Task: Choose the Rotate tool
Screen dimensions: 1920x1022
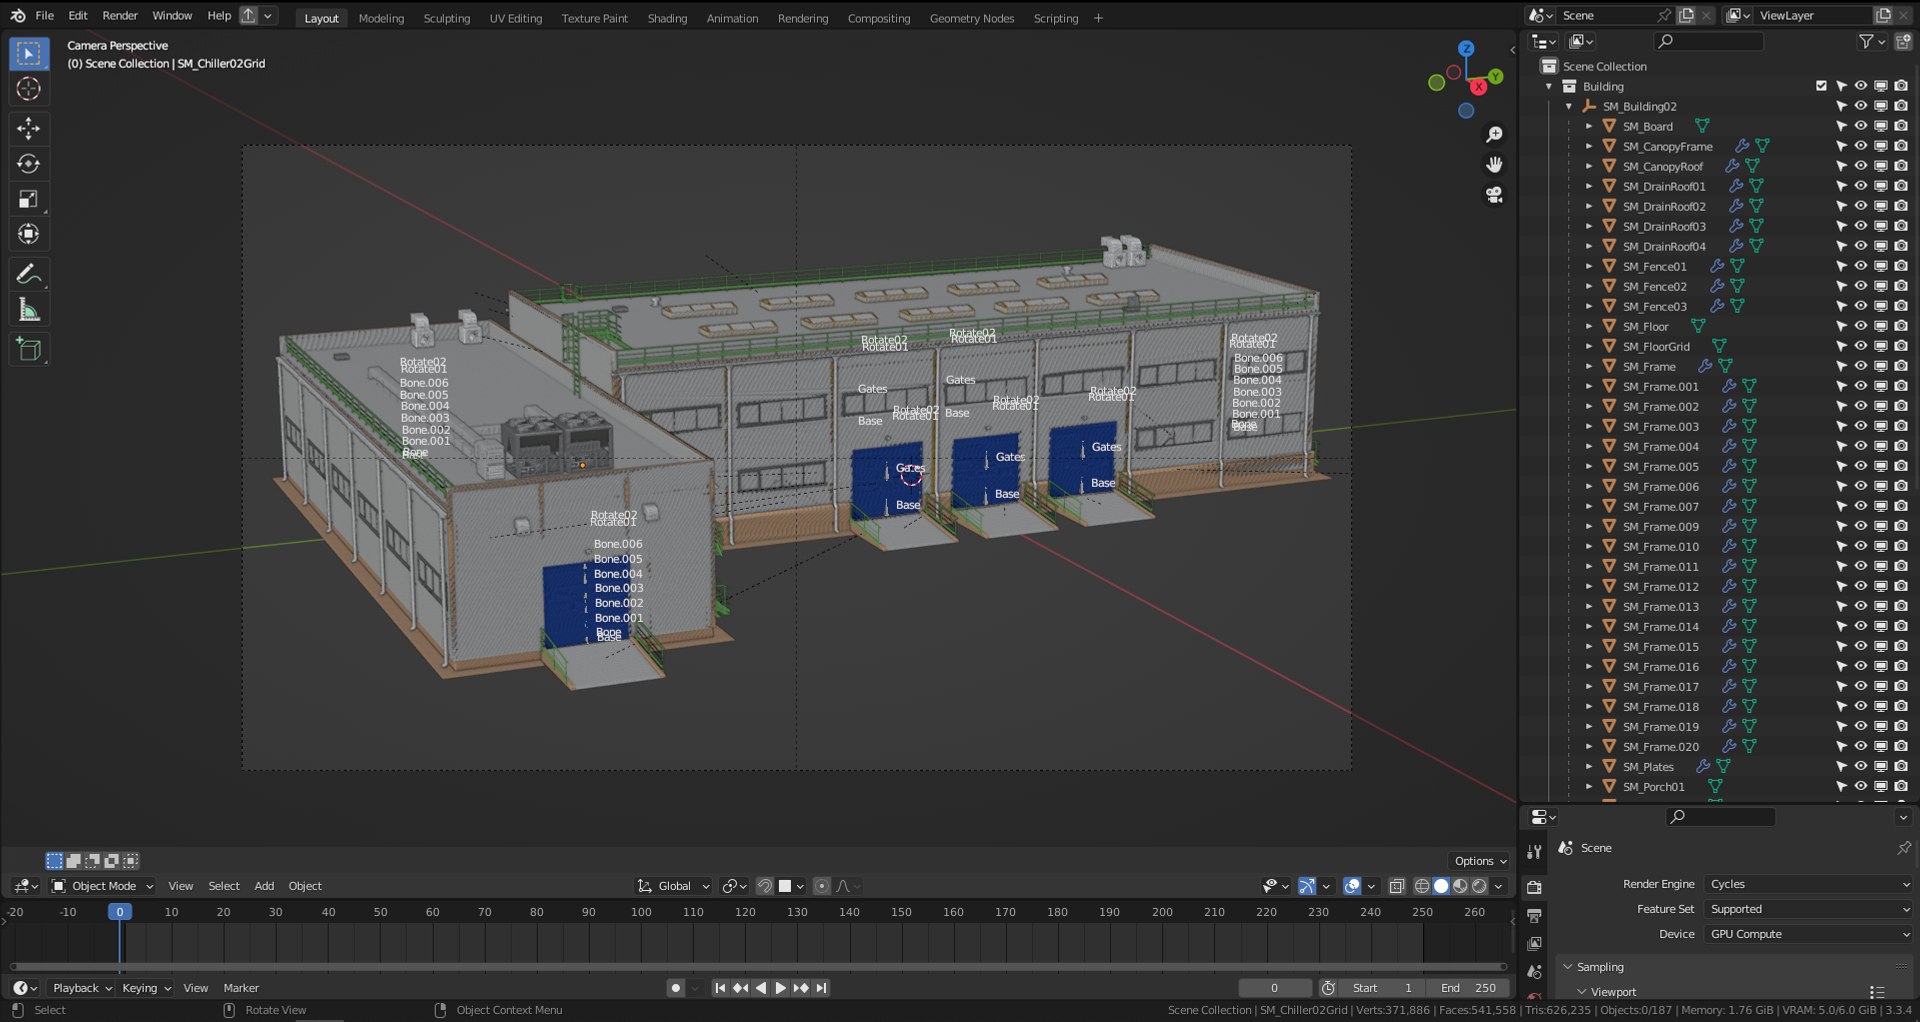Action: pyautogui.click(x=29, y=163)
